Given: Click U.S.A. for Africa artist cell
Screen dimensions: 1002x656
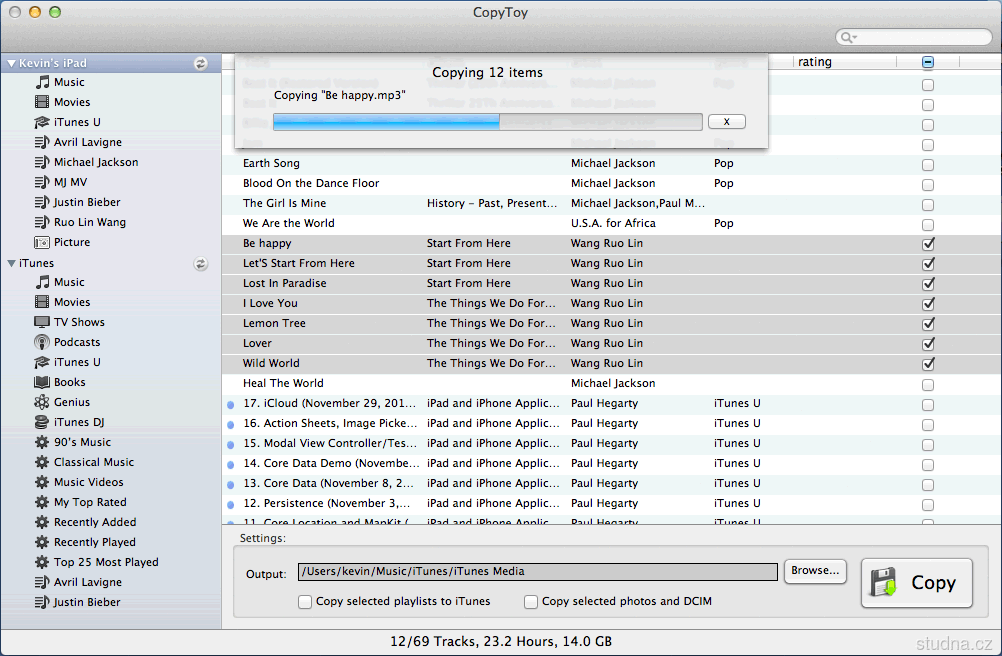Looking at the screenshot, I should coord(613,223).
